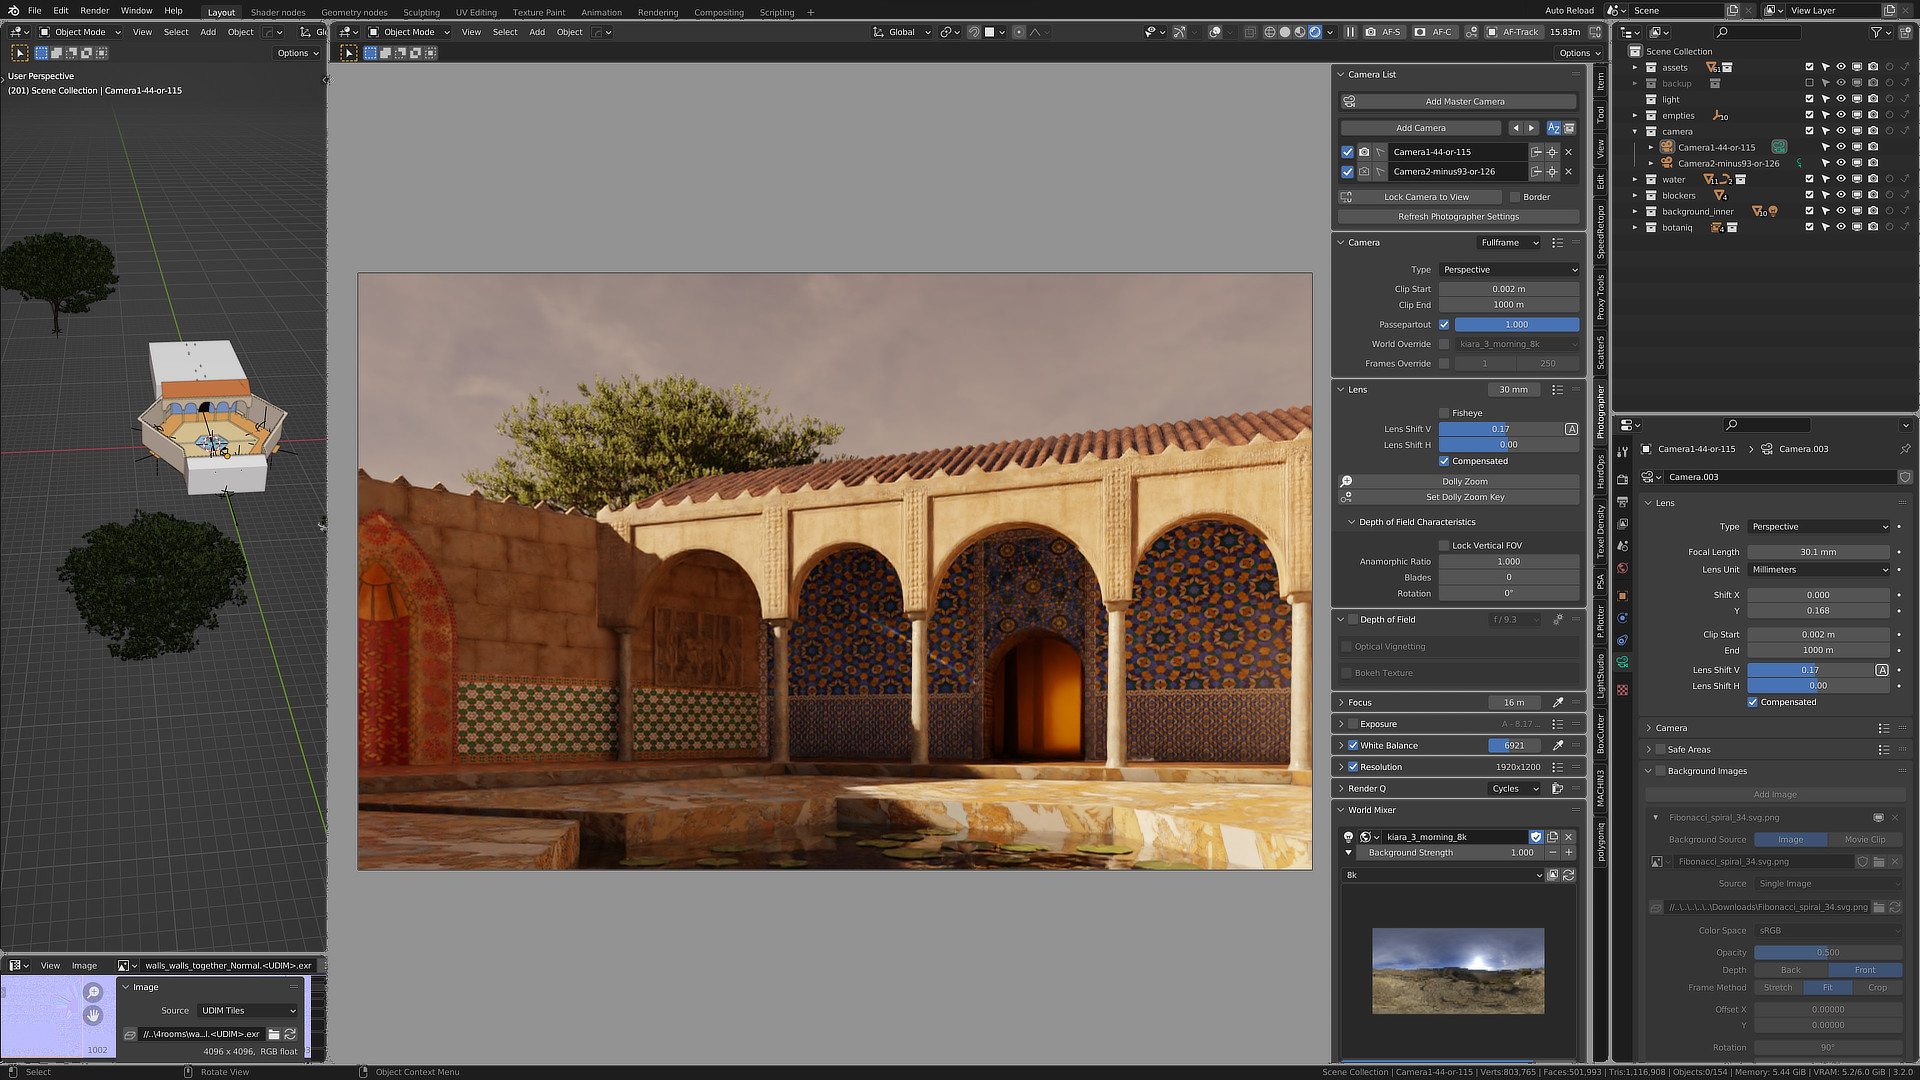Click the Add Camera button

(x=1421, y=128)
